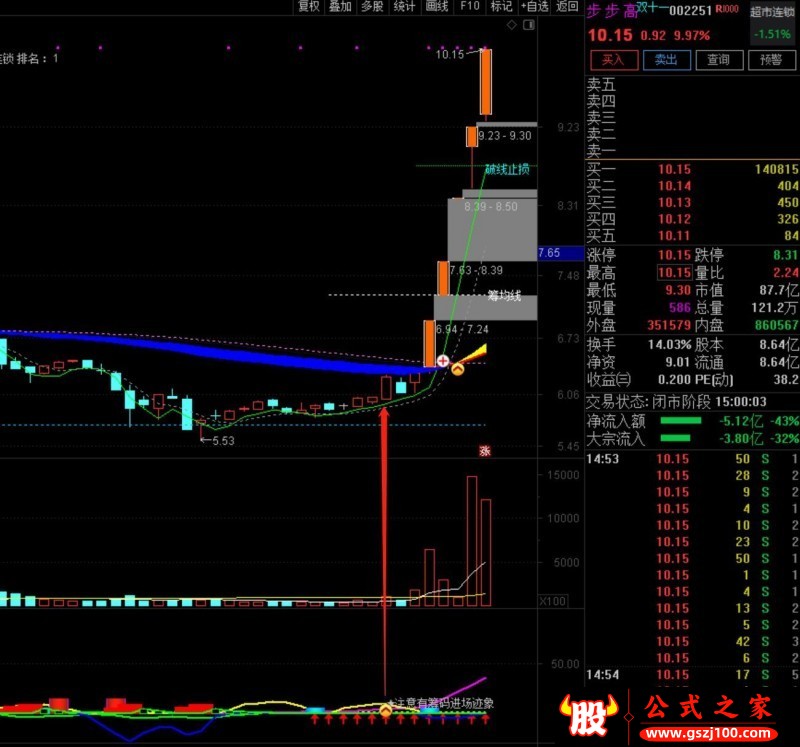Open the 叠加 overlay option

(x=340, y=6)
